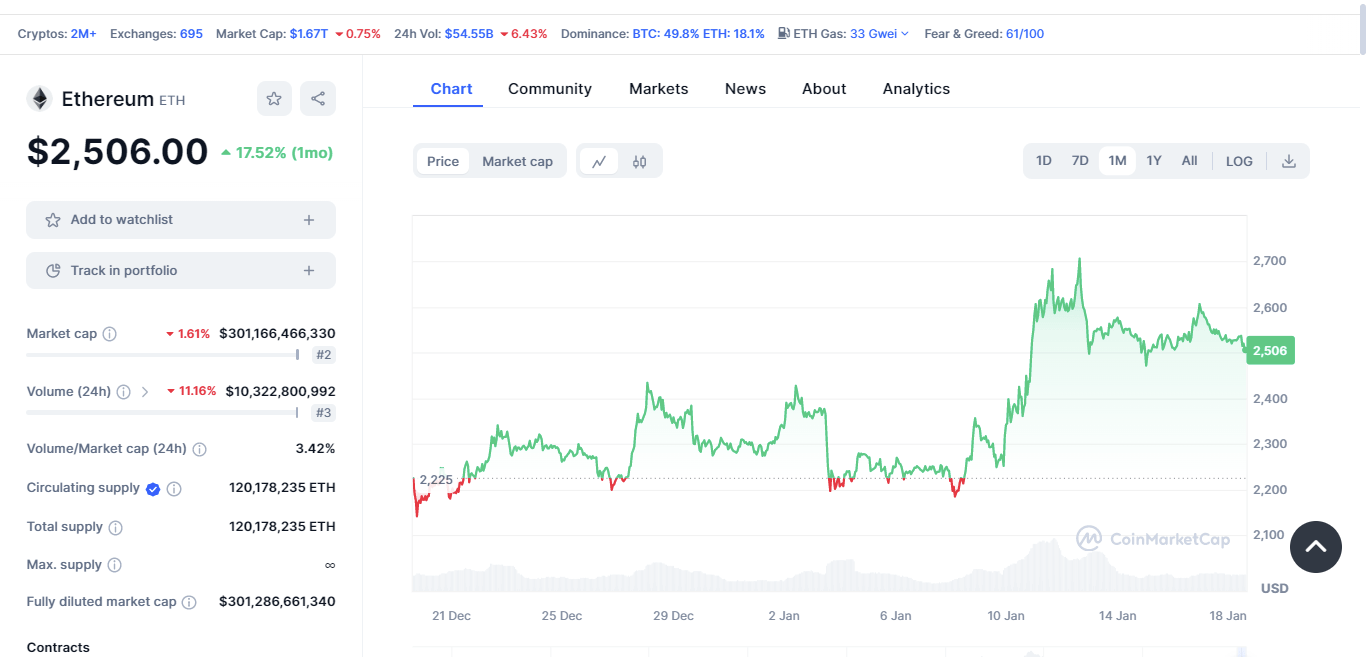Click the plus icon on Track in portfolio
This screenshot has height=657, width=1366.
point(309,271)
